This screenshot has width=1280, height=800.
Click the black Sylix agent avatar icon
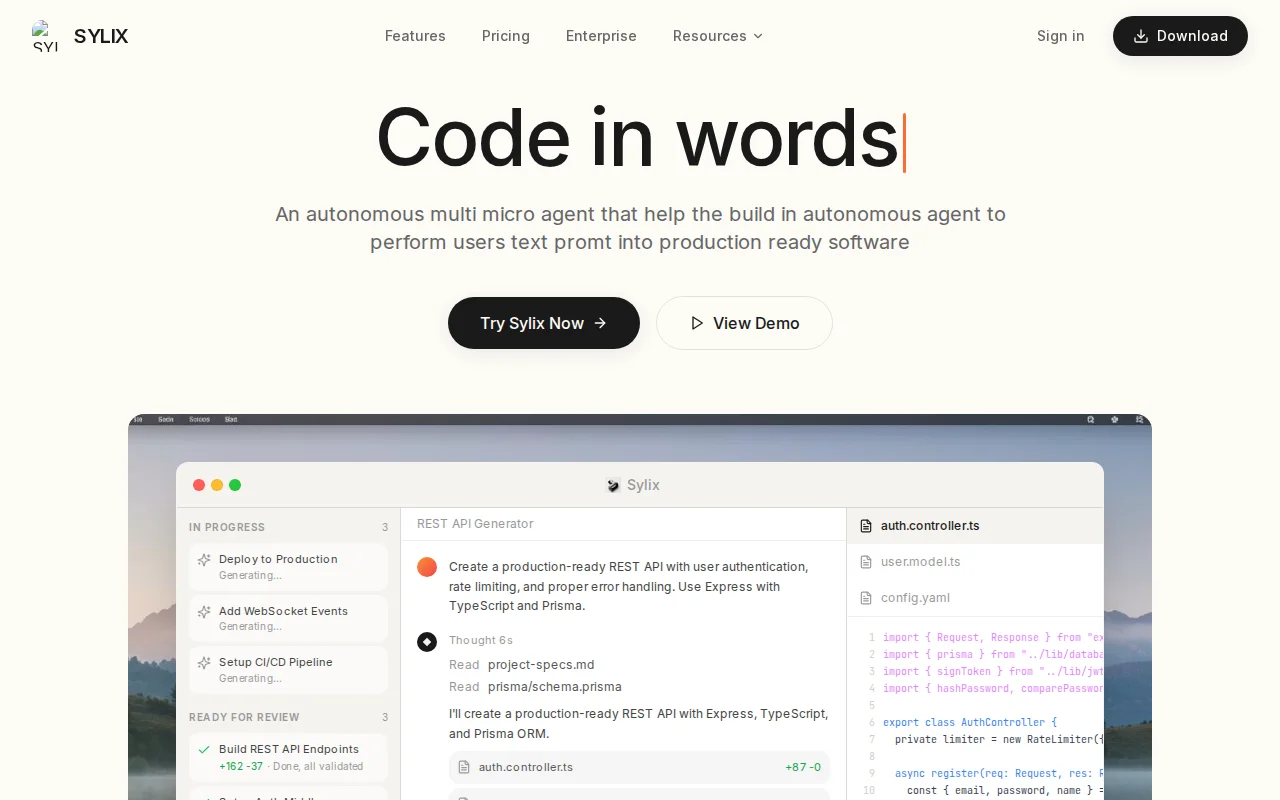coord(427,642)
